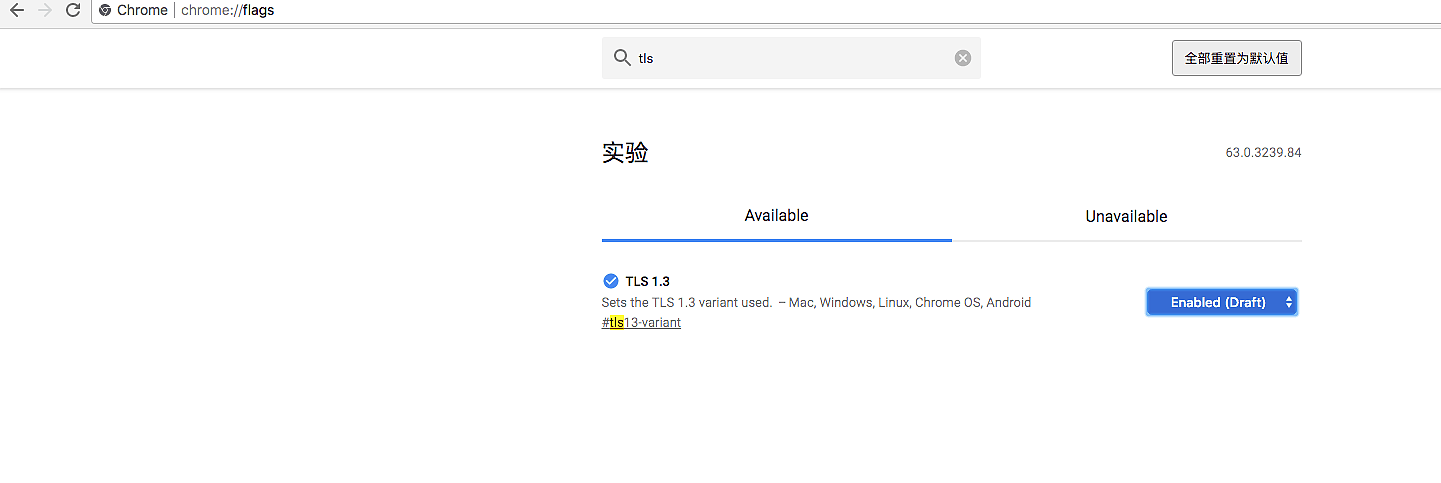Screen dimensions: 1441x483
Task: Click the magnifier icon in the flags search box
Action: pos(621,58)
